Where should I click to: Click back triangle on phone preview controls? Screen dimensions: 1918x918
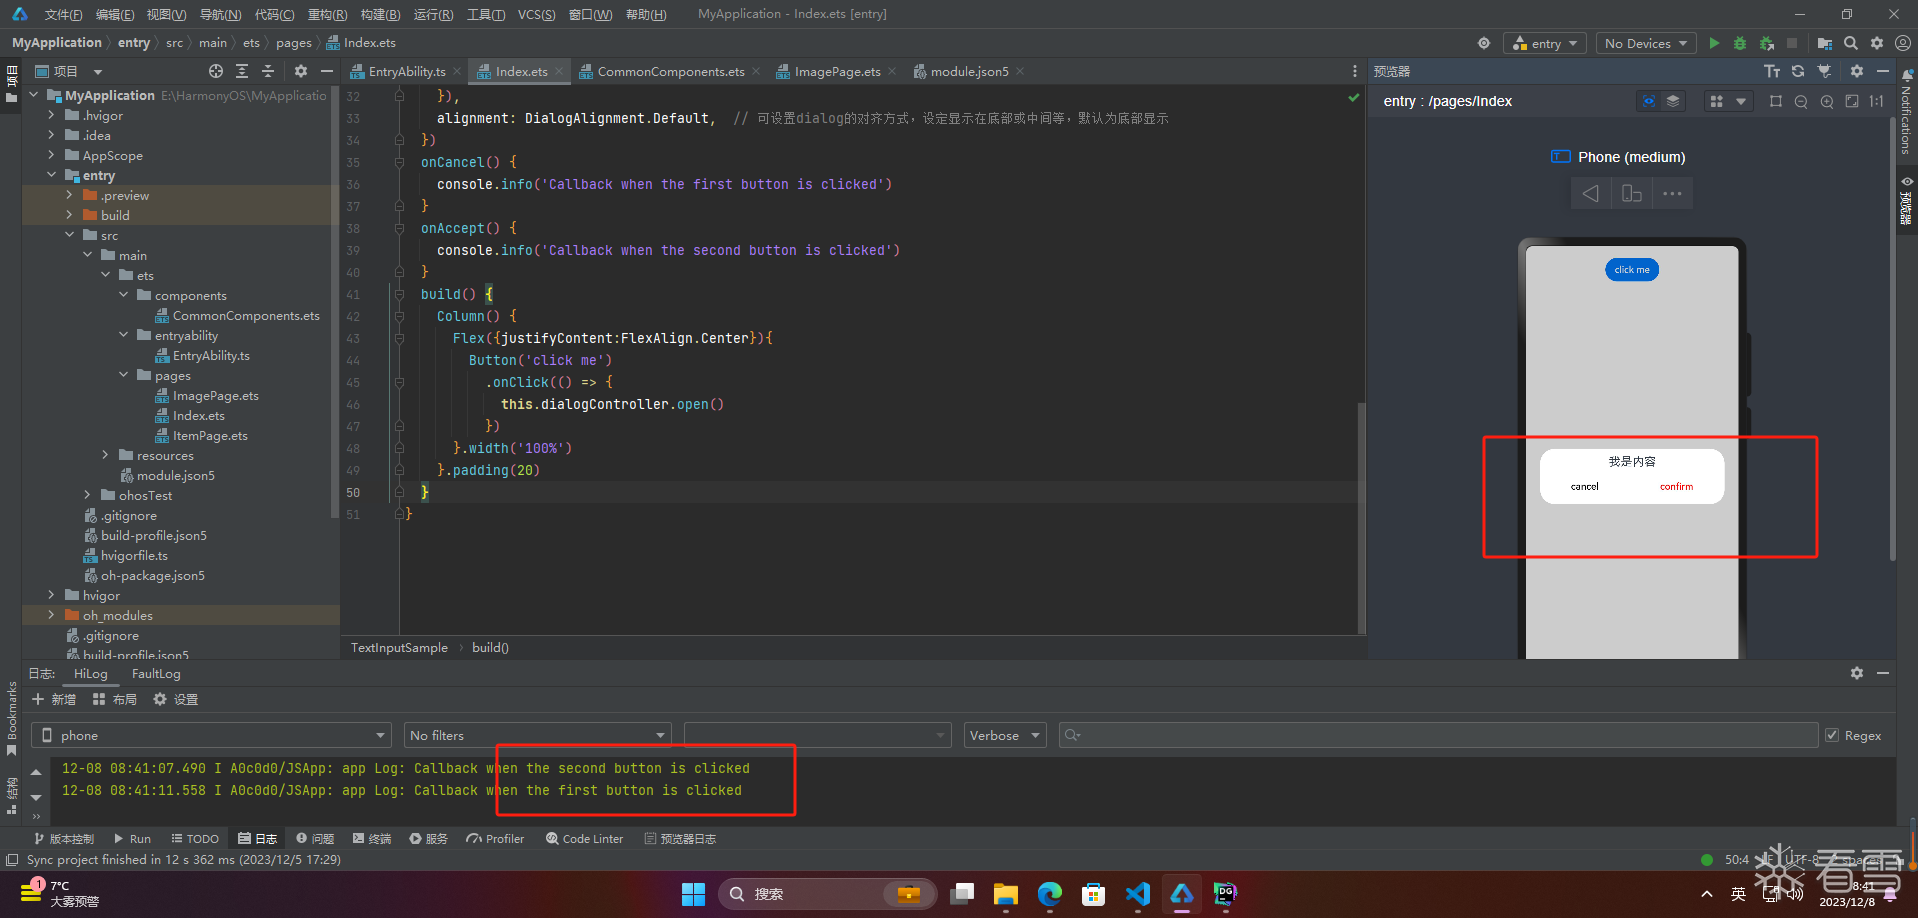pos(1590,193)
